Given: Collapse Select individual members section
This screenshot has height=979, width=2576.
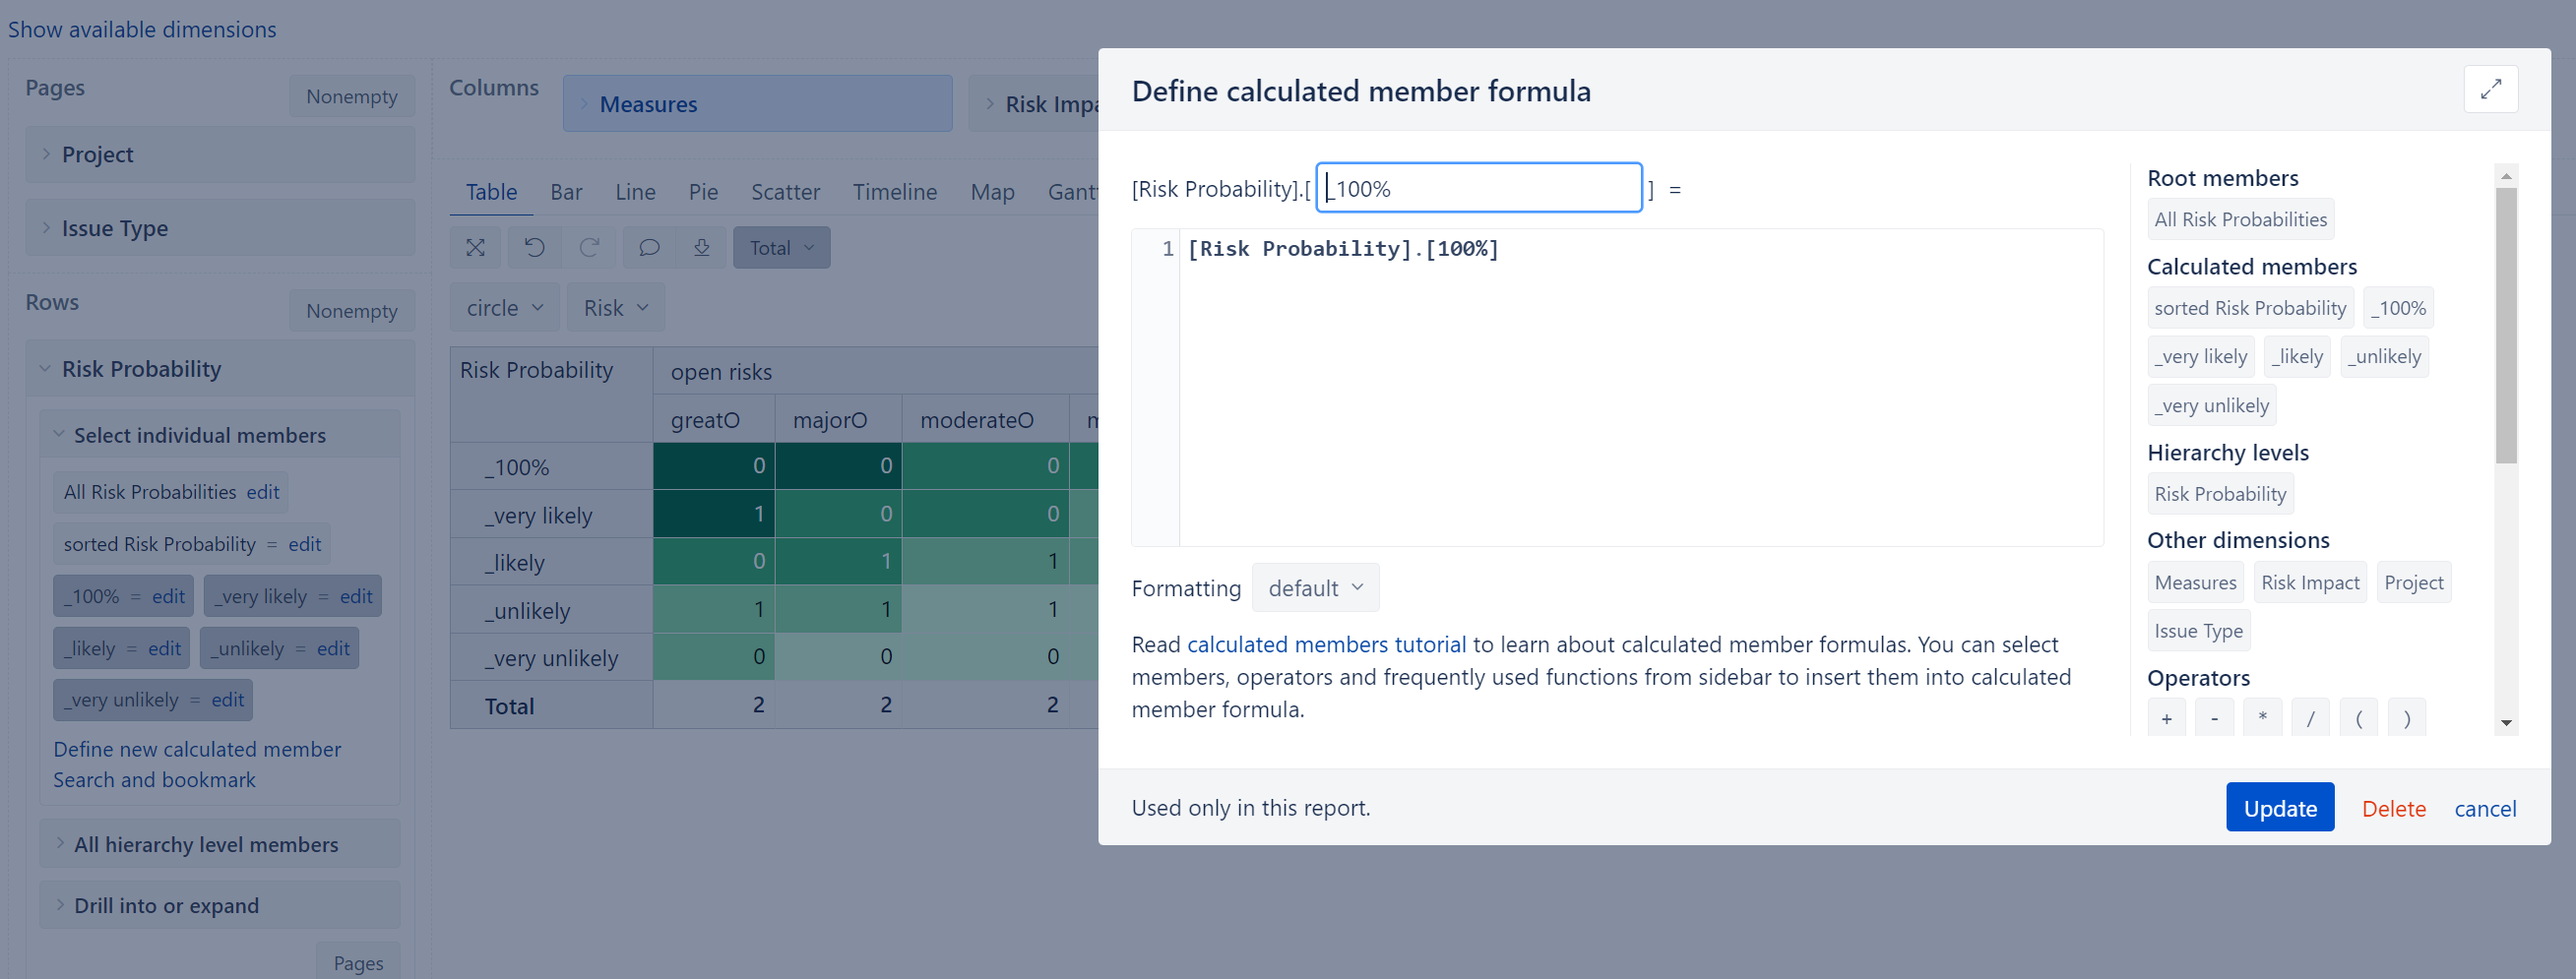Looking at the screenshot, I should [x=219, y=435].
